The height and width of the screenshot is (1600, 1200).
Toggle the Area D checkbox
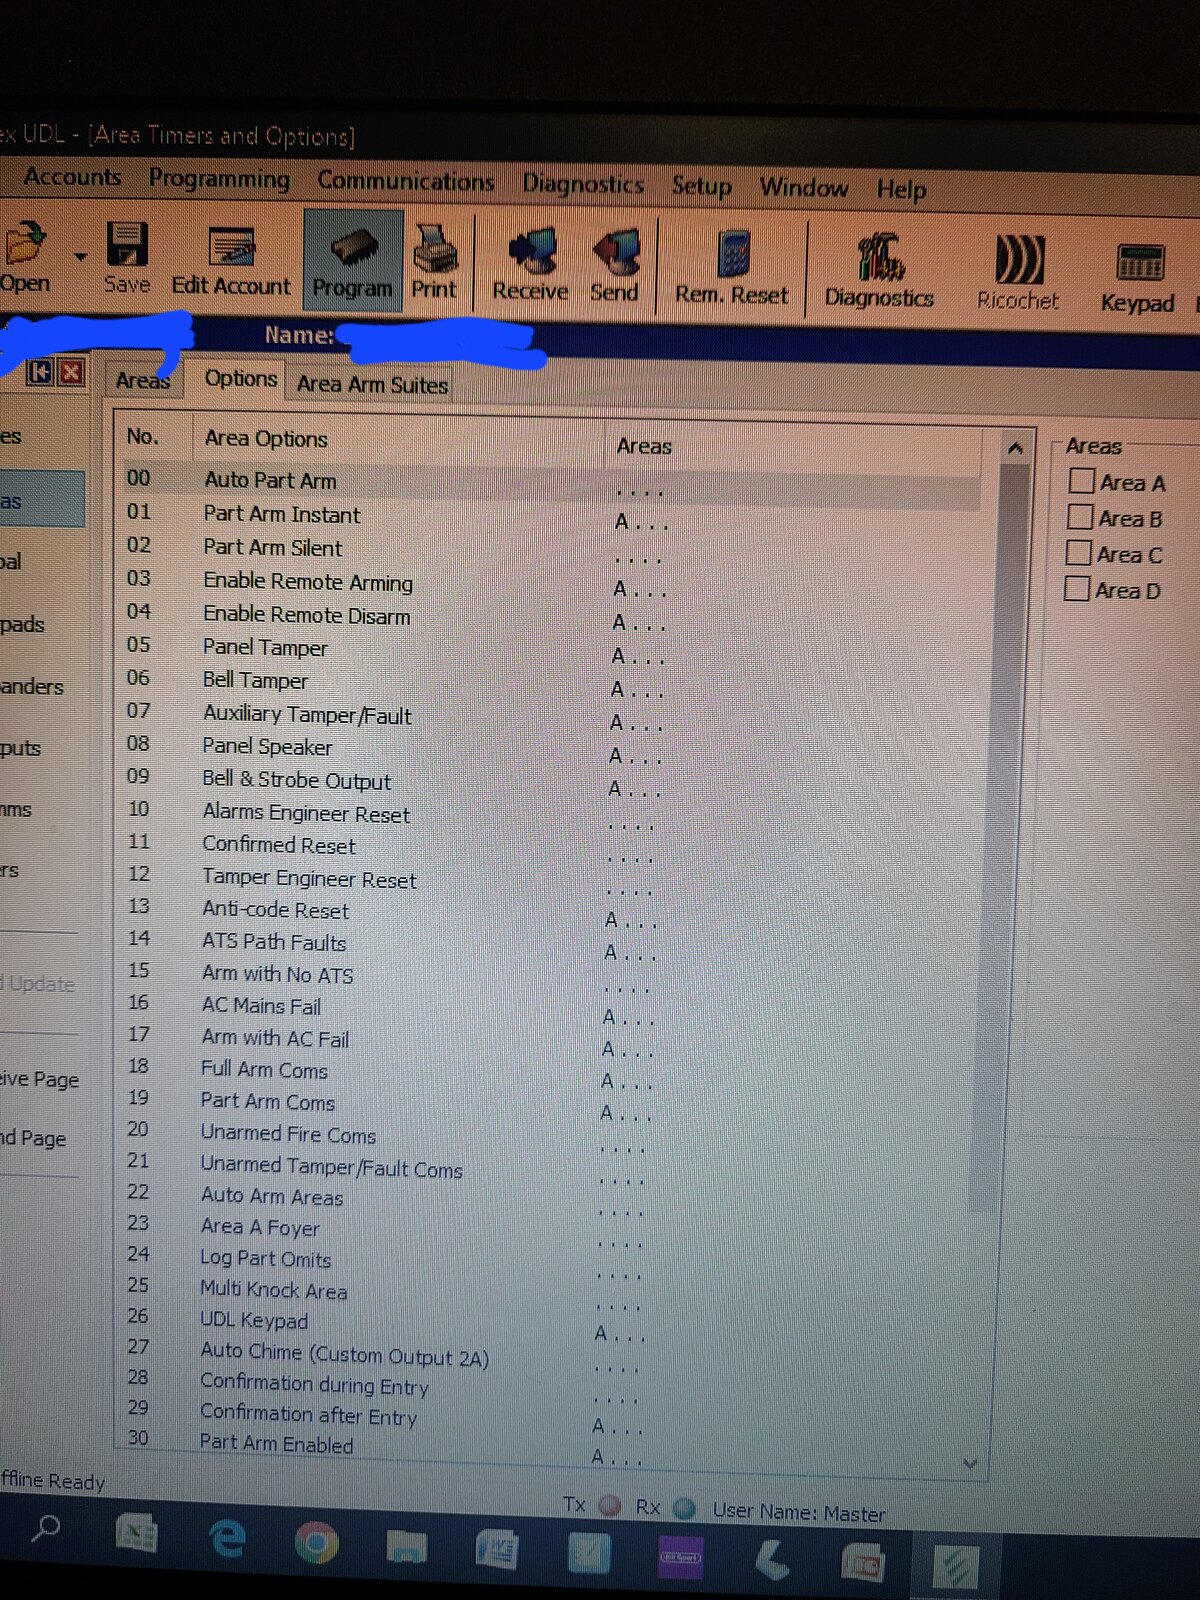1076,589
